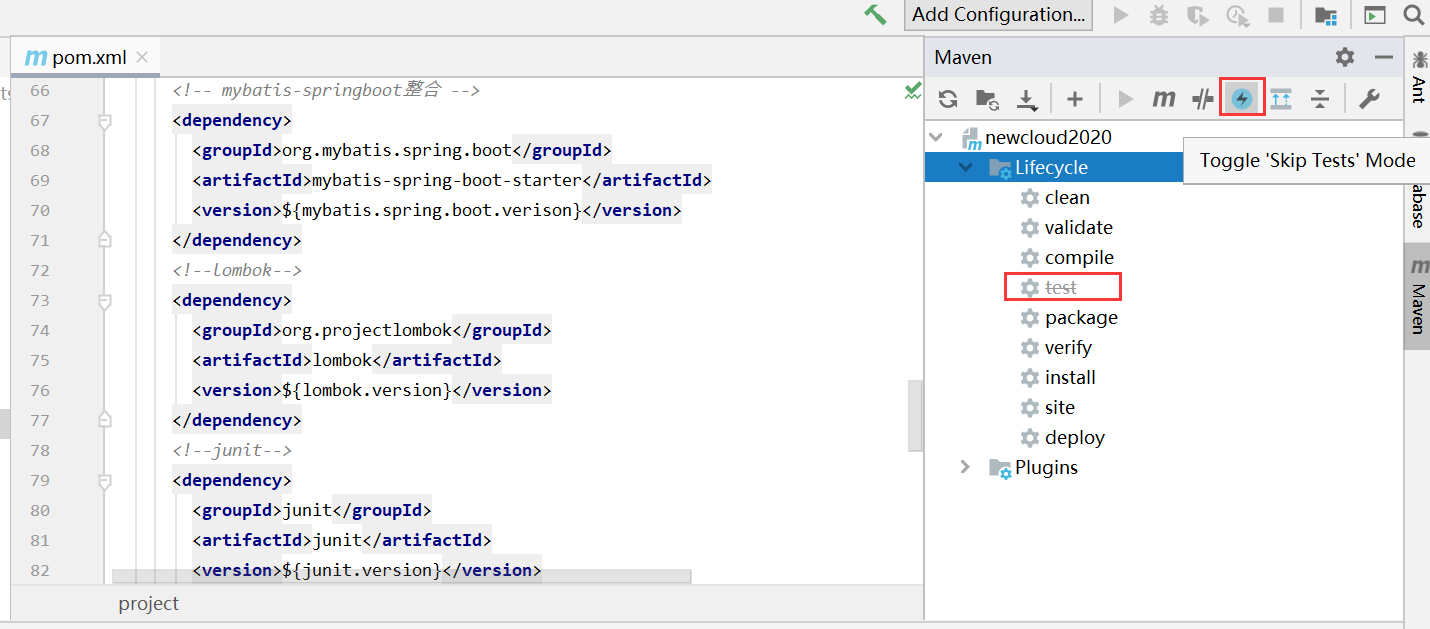
Task: Collapse all in Maven tree
Action: [1320, 99]
